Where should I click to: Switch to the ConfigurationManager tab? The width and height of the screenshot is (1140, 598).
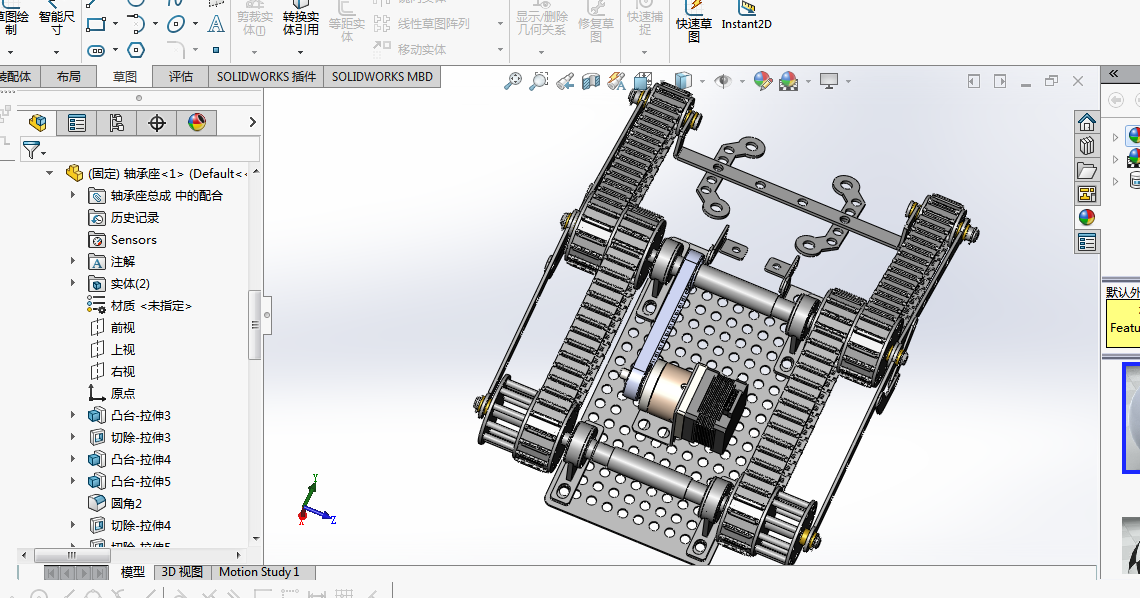116,123
